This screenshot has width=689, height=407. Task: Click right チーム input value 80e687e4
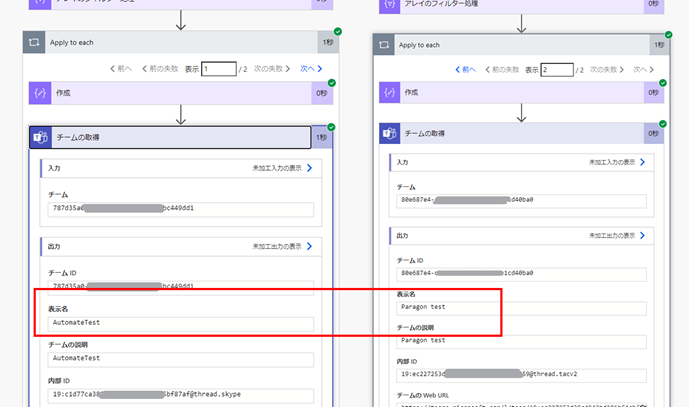coord(521,201)
